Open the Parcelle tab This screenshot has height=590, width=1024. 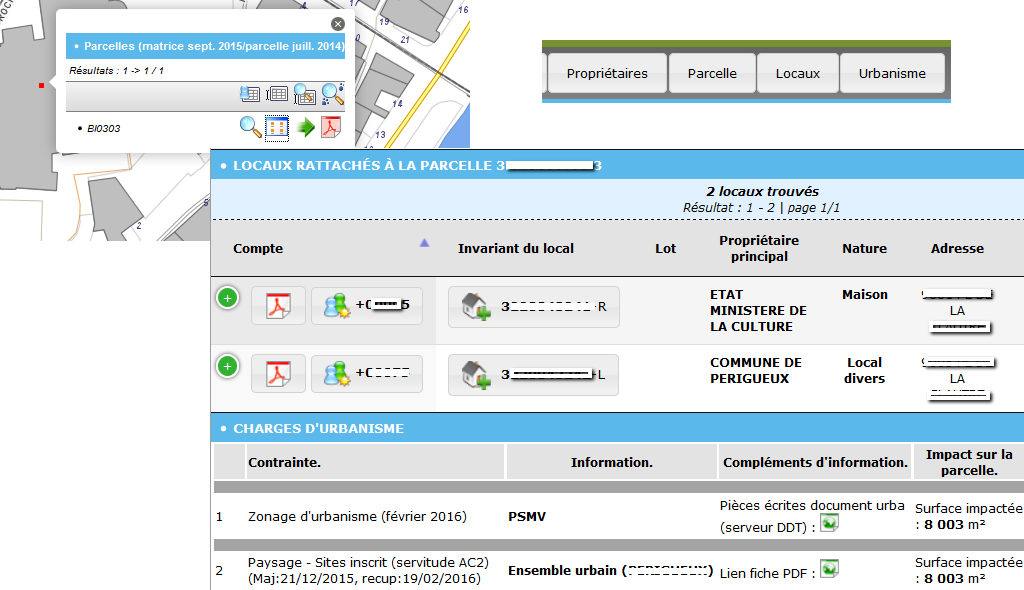pyautogui.click(x=712, y=73)
